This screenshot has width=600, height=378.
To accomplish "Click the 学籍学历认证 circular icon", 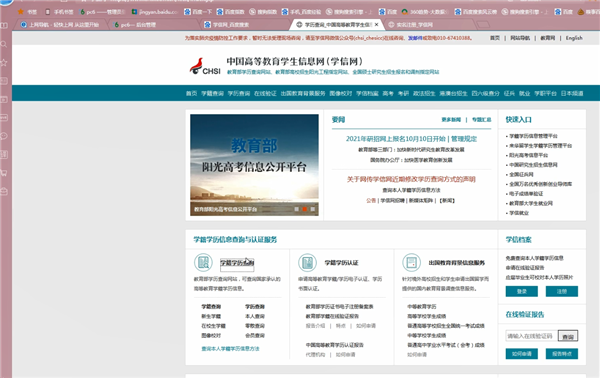I will pos(307,262).
